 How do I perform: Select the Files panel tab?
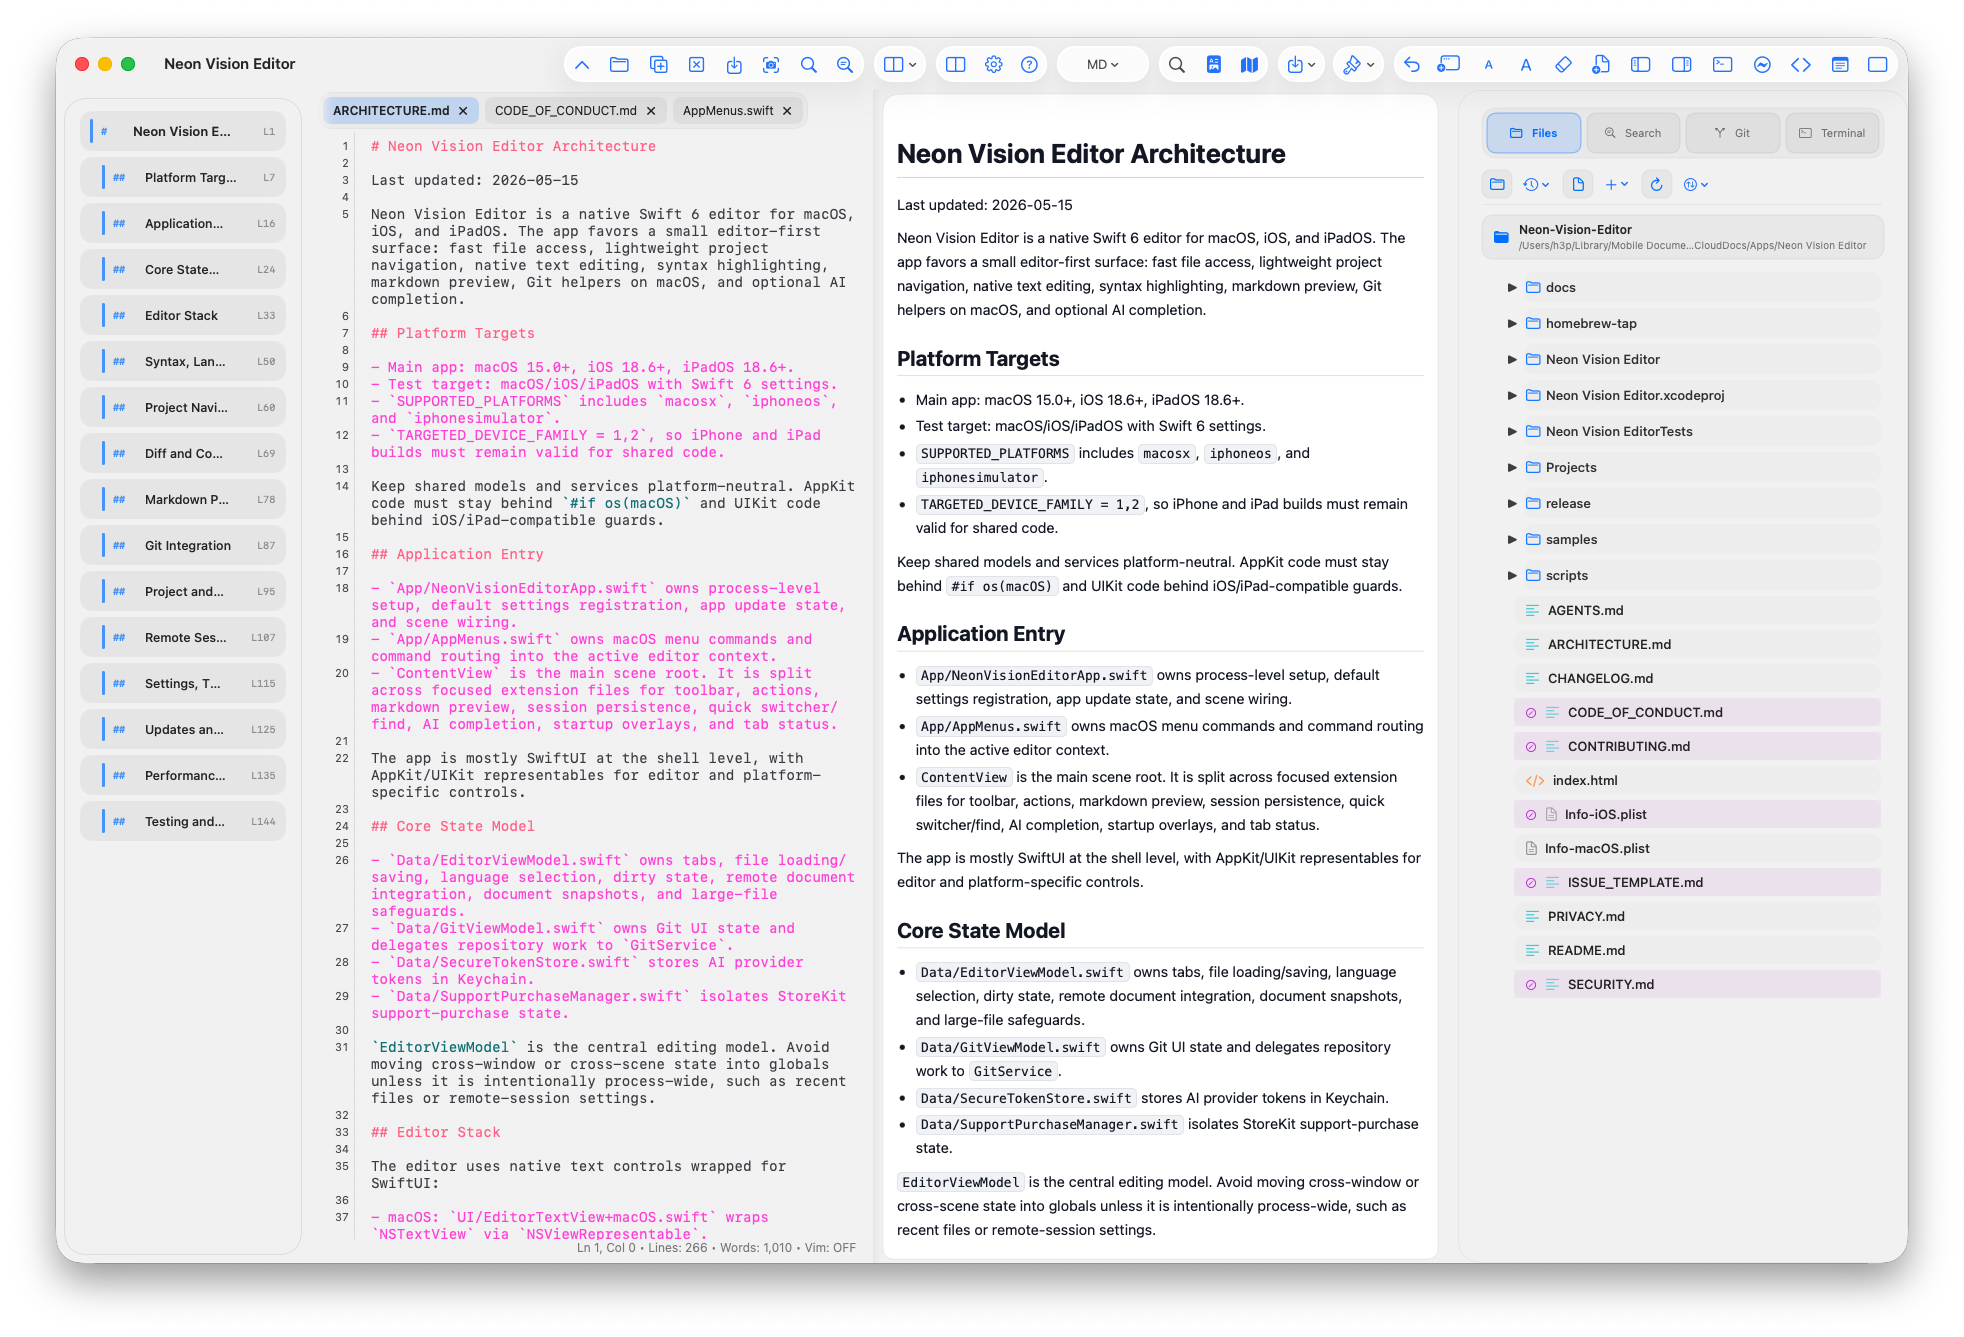pyautogui.click(x=1533, y=133)
